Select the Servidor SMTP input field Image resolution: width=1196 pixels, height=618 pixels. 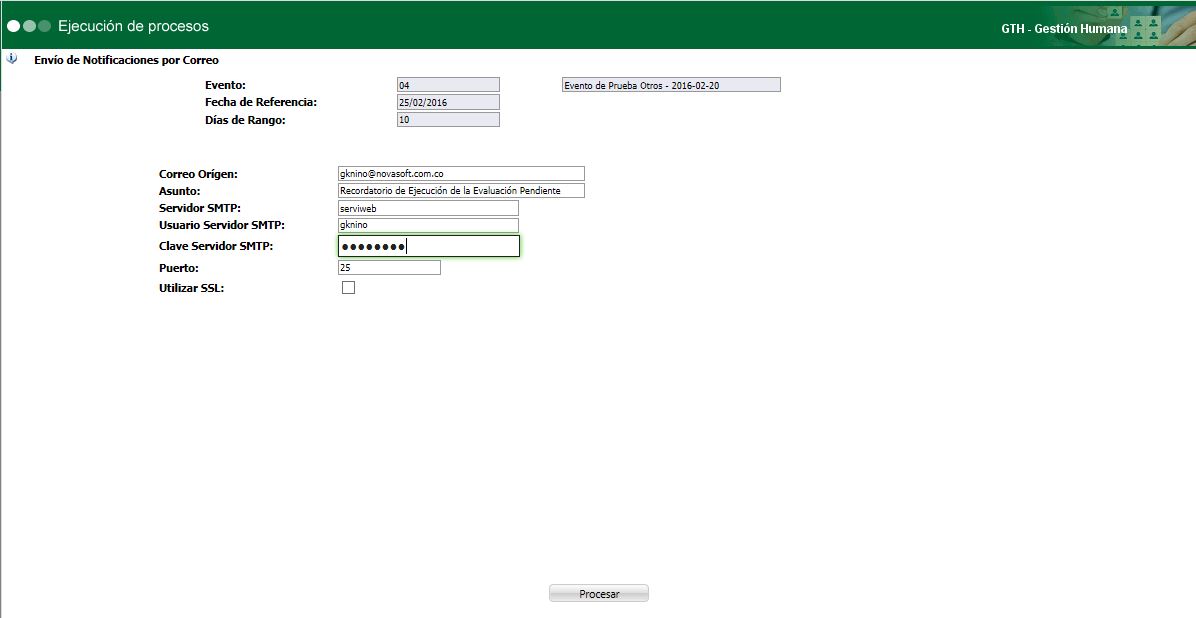pos(428,208)
